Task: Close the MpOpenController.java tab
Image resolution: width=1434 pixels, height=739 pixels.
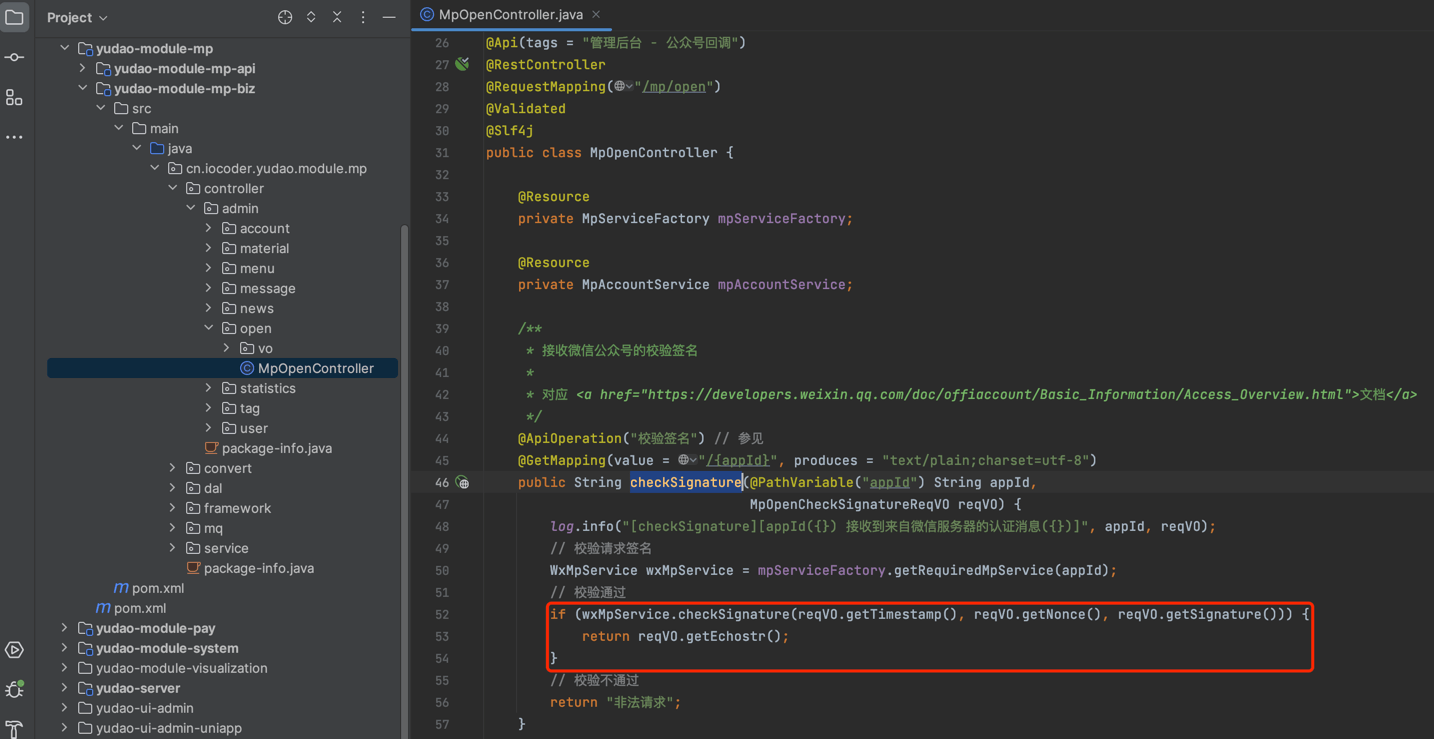Action: 596,14
